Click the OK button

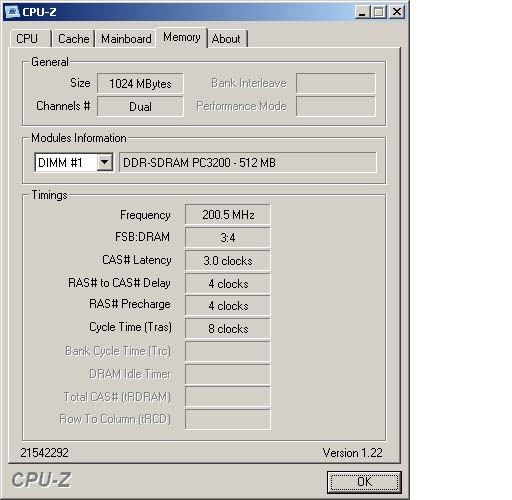pyautogui.click(x=364, y=482)
